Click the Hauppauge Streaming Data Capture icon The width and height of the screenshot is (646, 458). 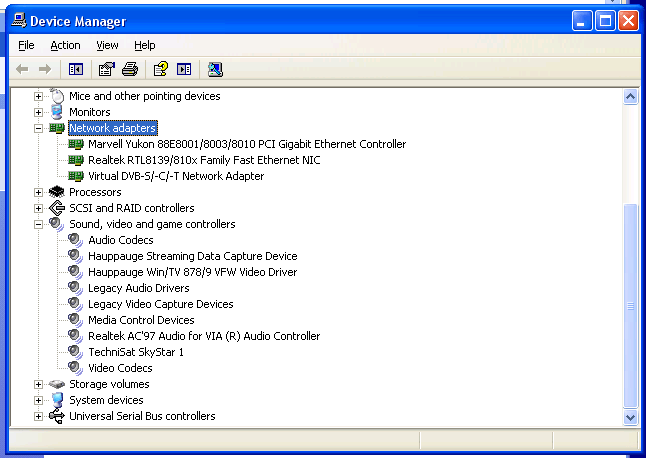[75, 256]
